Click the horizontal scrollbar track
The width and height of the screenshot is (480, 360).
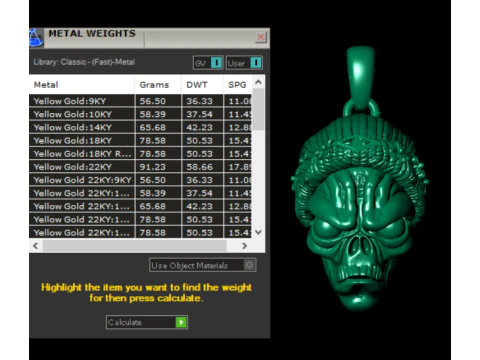tap(135, 246)
